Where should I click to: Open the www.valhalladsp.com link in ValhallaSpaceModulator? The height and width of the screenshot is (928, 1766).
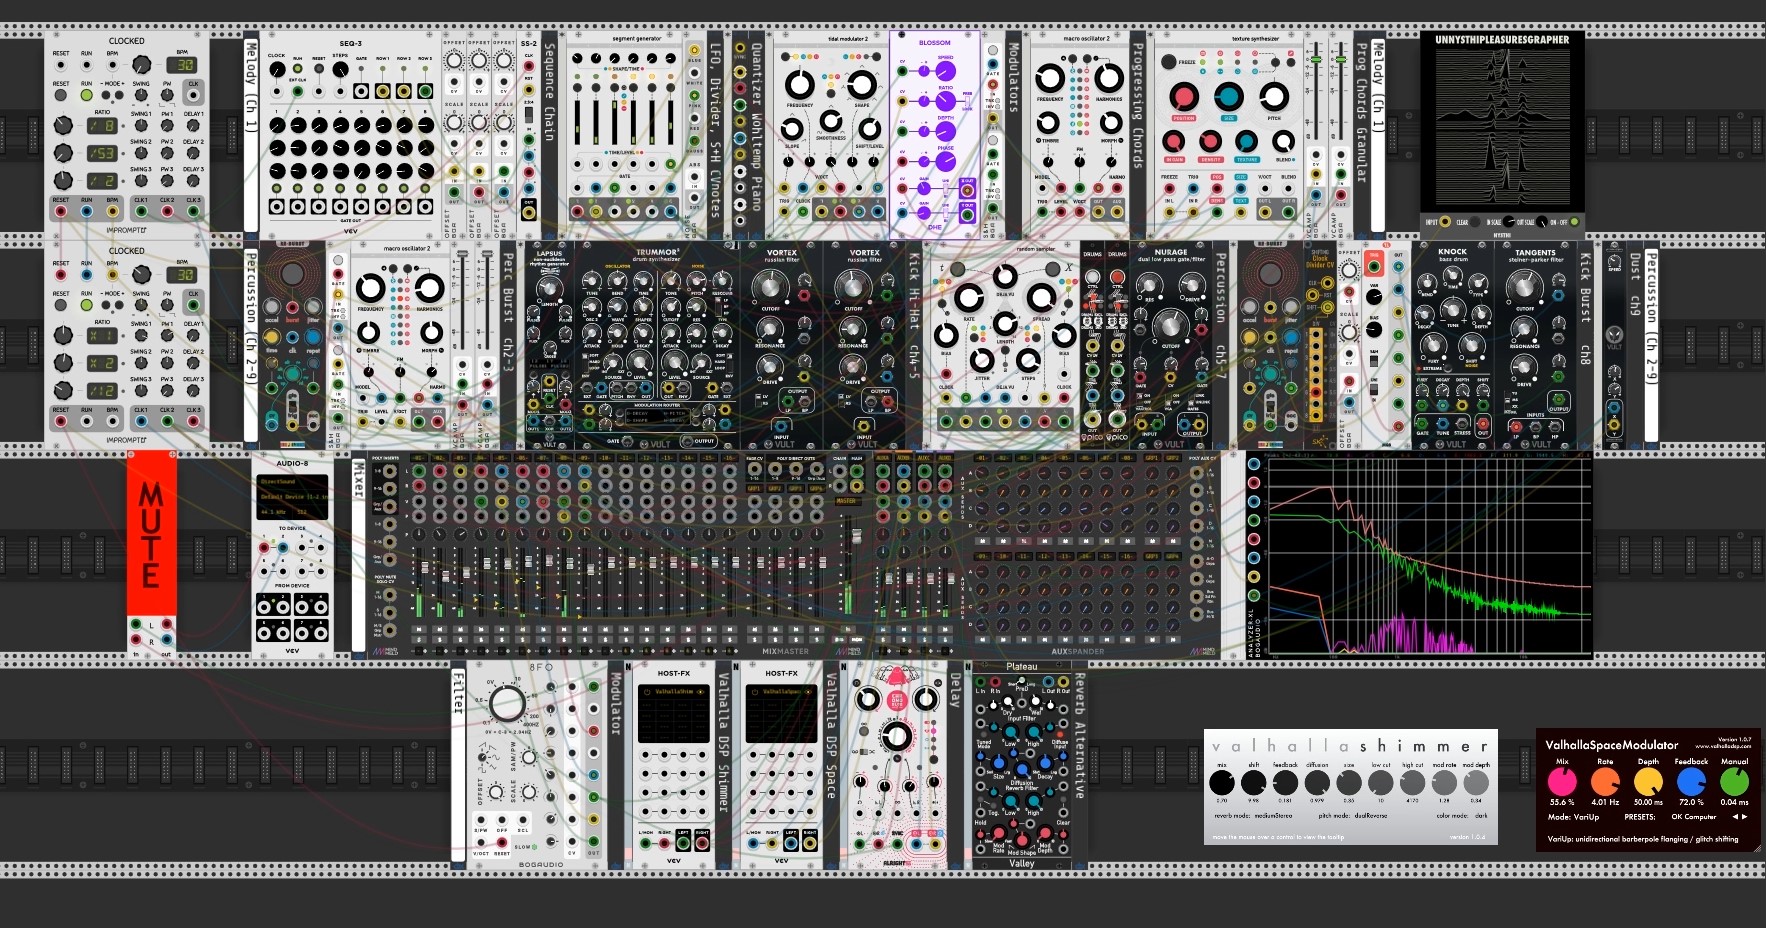1723,746
